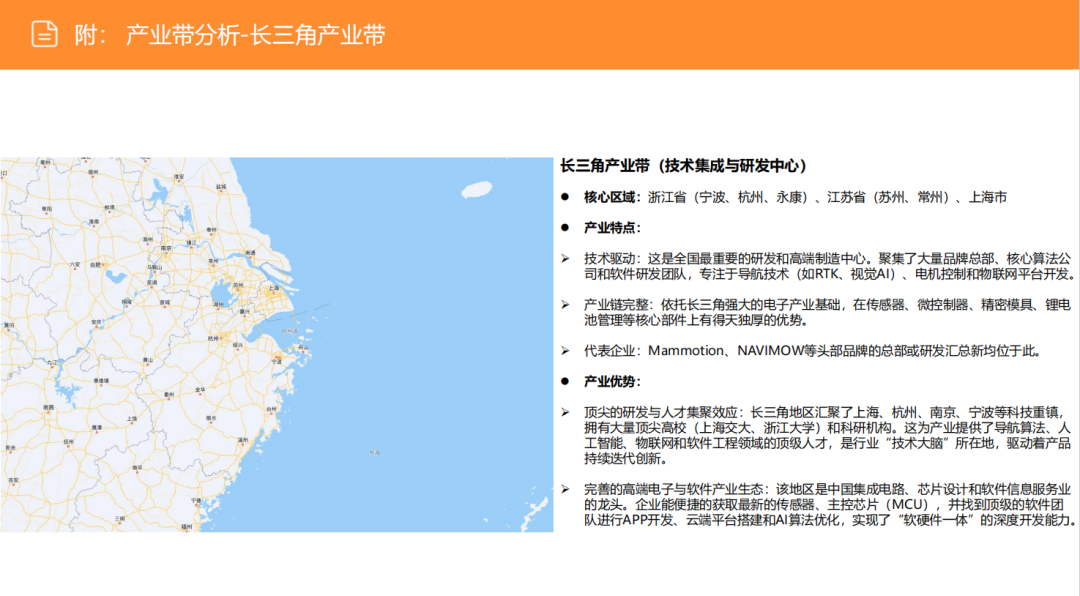1080x596 pixels.
Task: Select the Jinhua city marker on the map
Action: [x=201, y=392]
